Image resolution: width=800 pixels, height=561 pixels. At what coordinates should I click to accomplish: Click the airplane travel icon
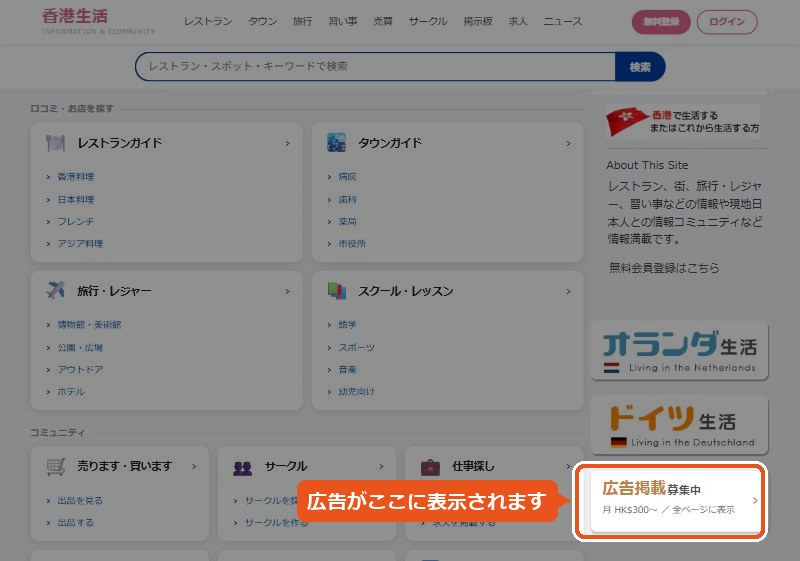[56, 291]
